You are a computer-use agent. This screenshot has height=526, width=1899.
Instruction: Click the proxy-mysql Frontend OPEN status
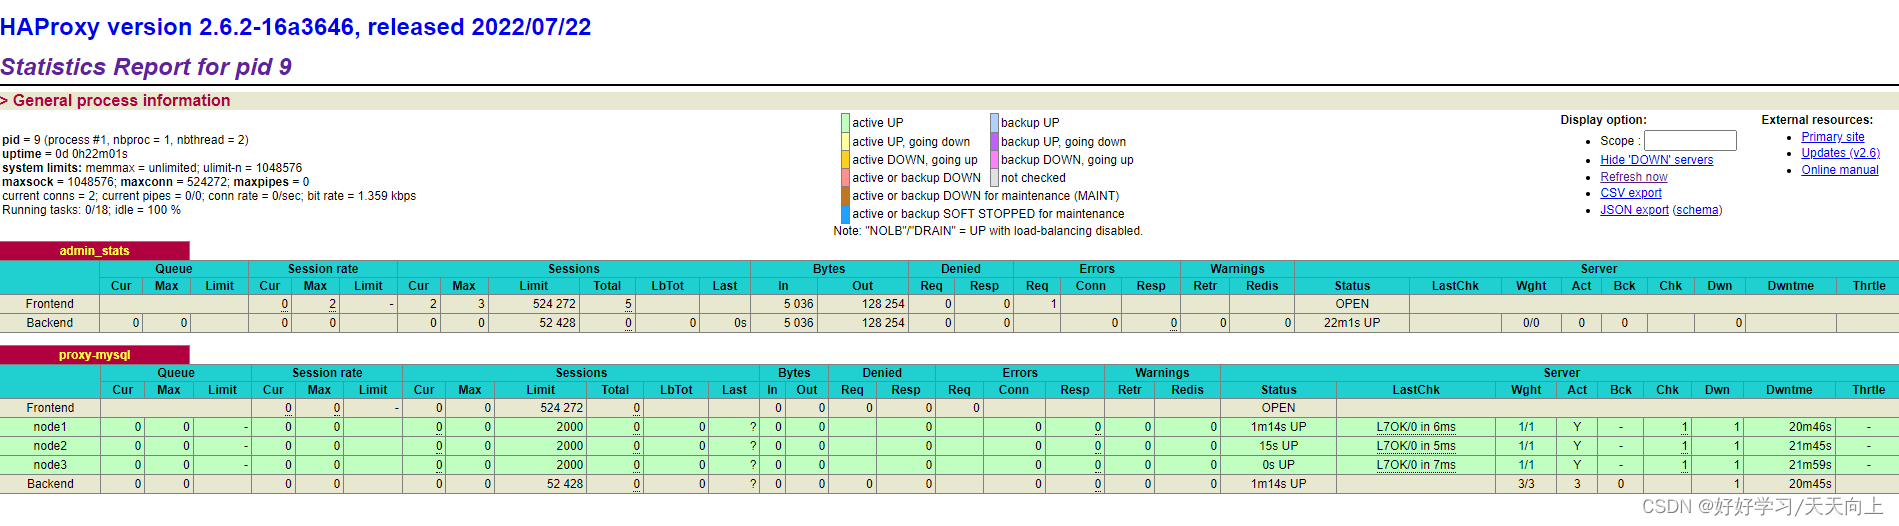tap(1278, 408)
